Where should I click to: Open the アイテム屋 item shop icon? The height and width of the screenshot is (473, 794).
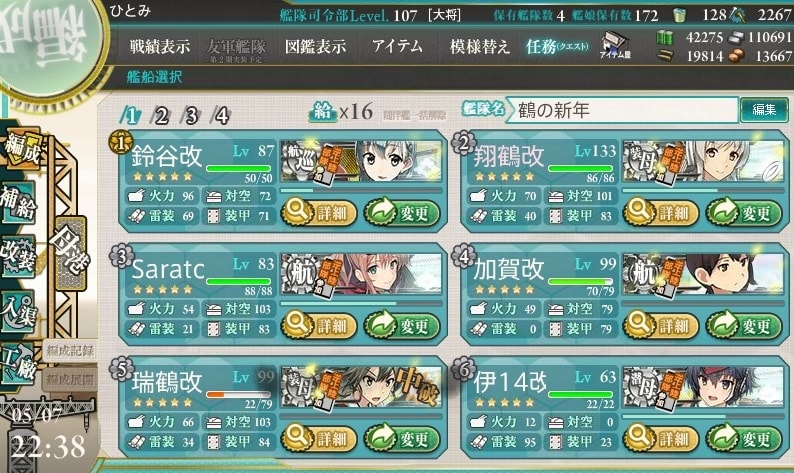pyautogui.click(x=614, y=45)
